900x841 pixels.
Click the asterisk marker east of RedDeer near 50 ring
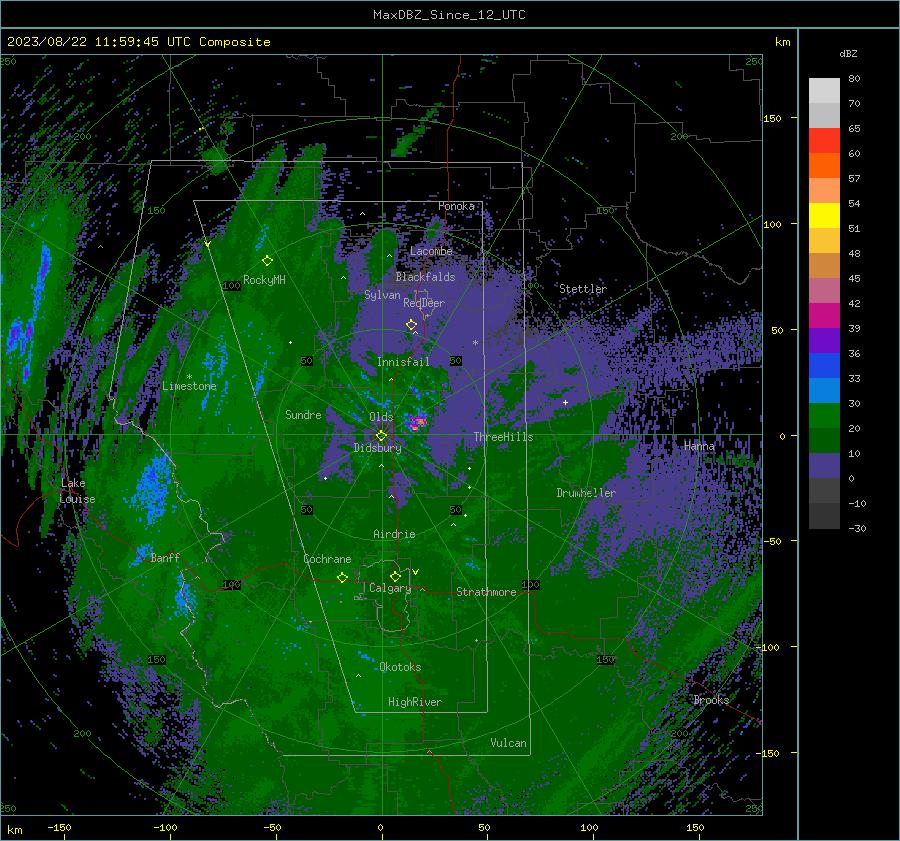point(475,343)
